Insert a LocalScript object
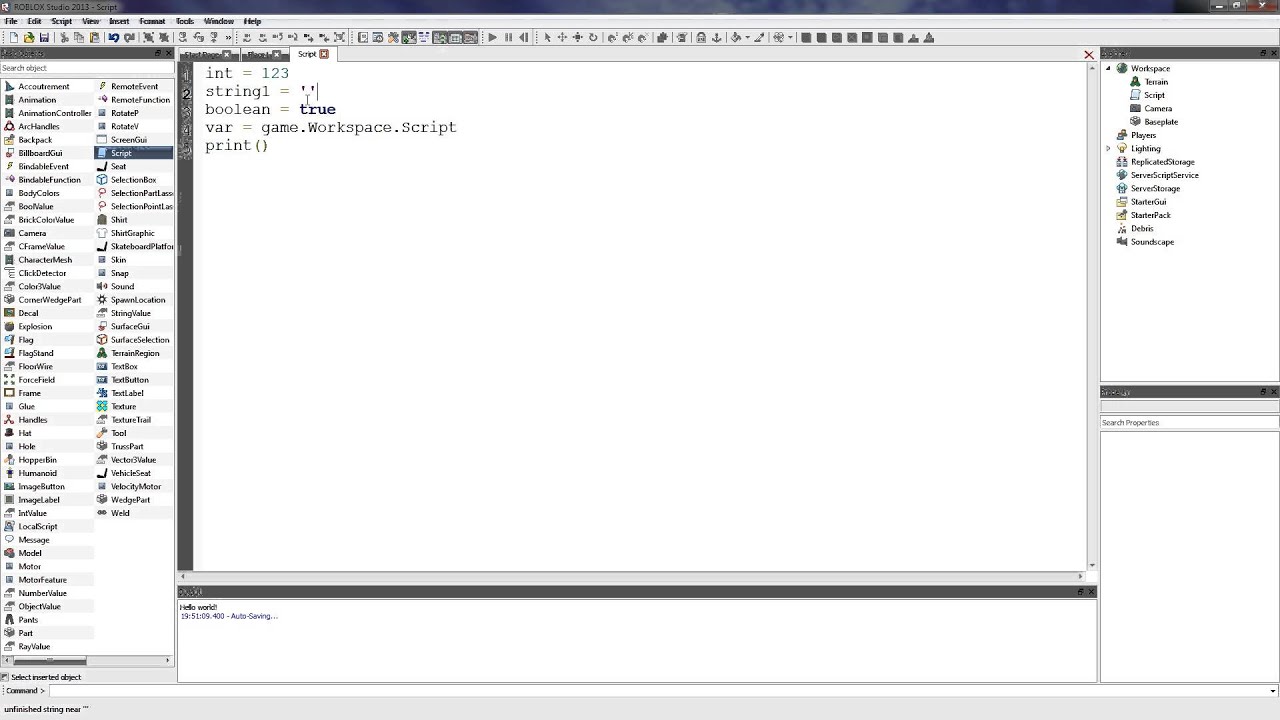1280x720 pixels. [37, 526]
